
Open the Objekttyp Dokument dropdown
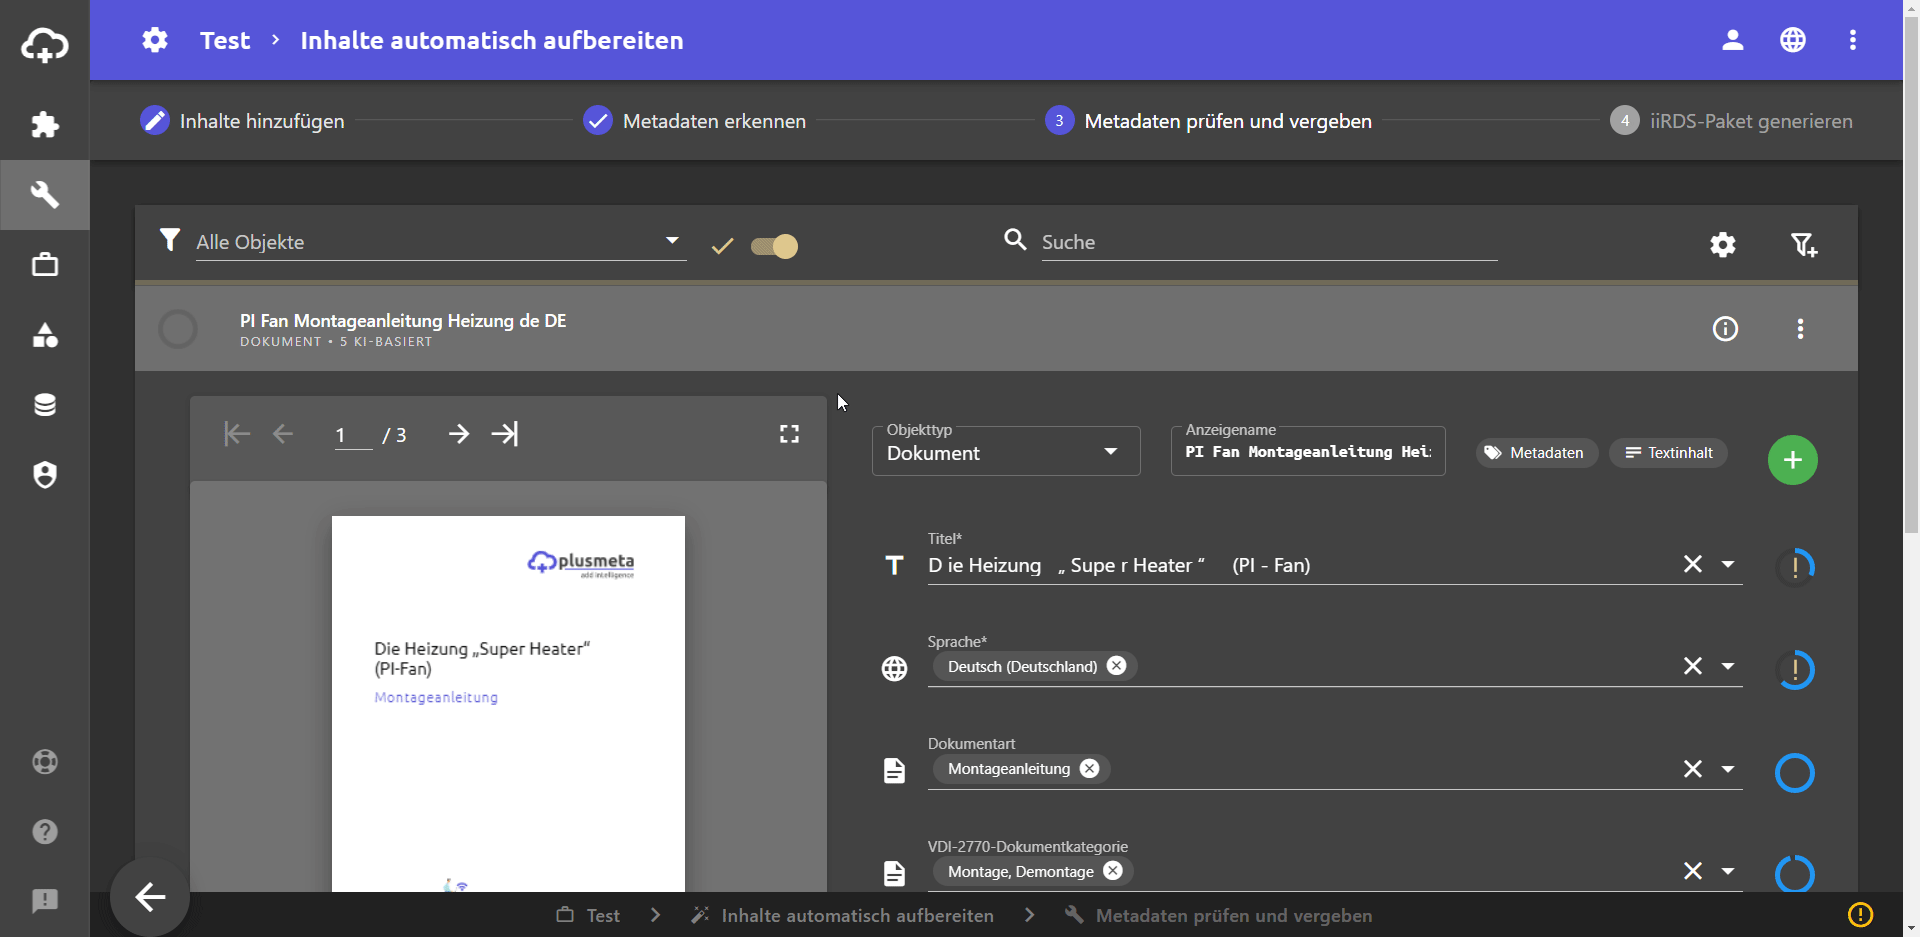[x=1006, y=451]
